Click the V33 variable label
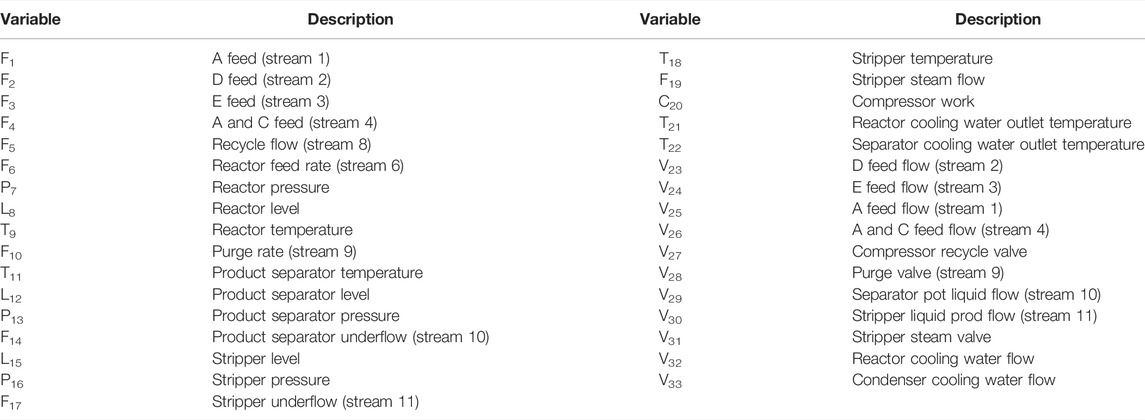This screenshot has width=1145, height=420. coord(670,381)
